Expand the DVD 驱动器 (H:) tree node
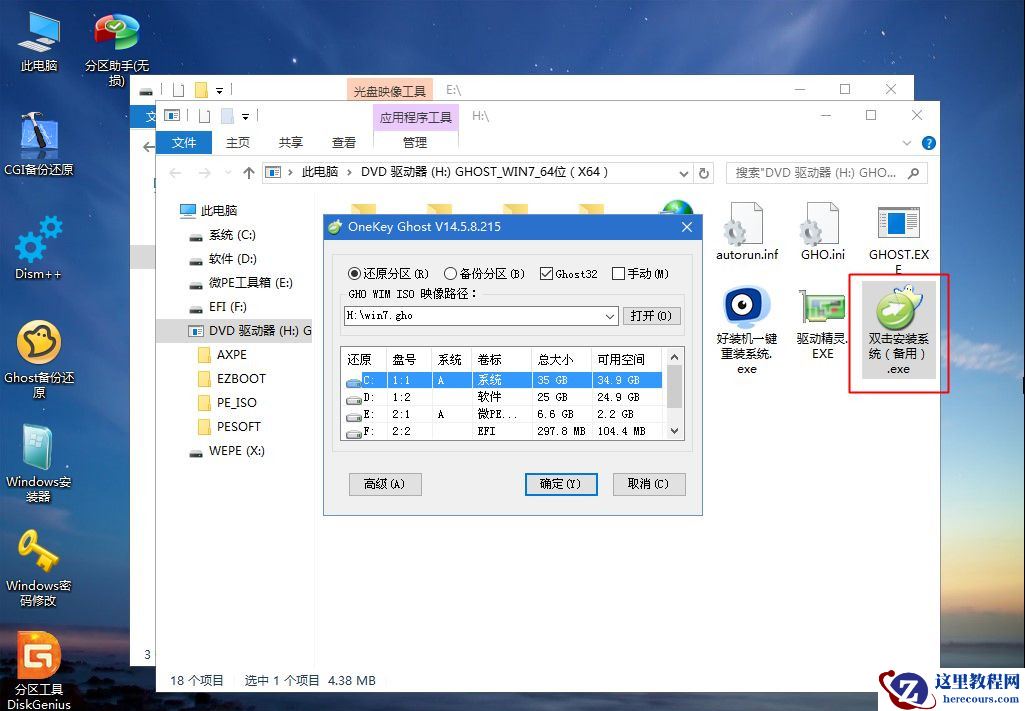The width and height of the screenshot is (1025, 711). pos(182,330)
